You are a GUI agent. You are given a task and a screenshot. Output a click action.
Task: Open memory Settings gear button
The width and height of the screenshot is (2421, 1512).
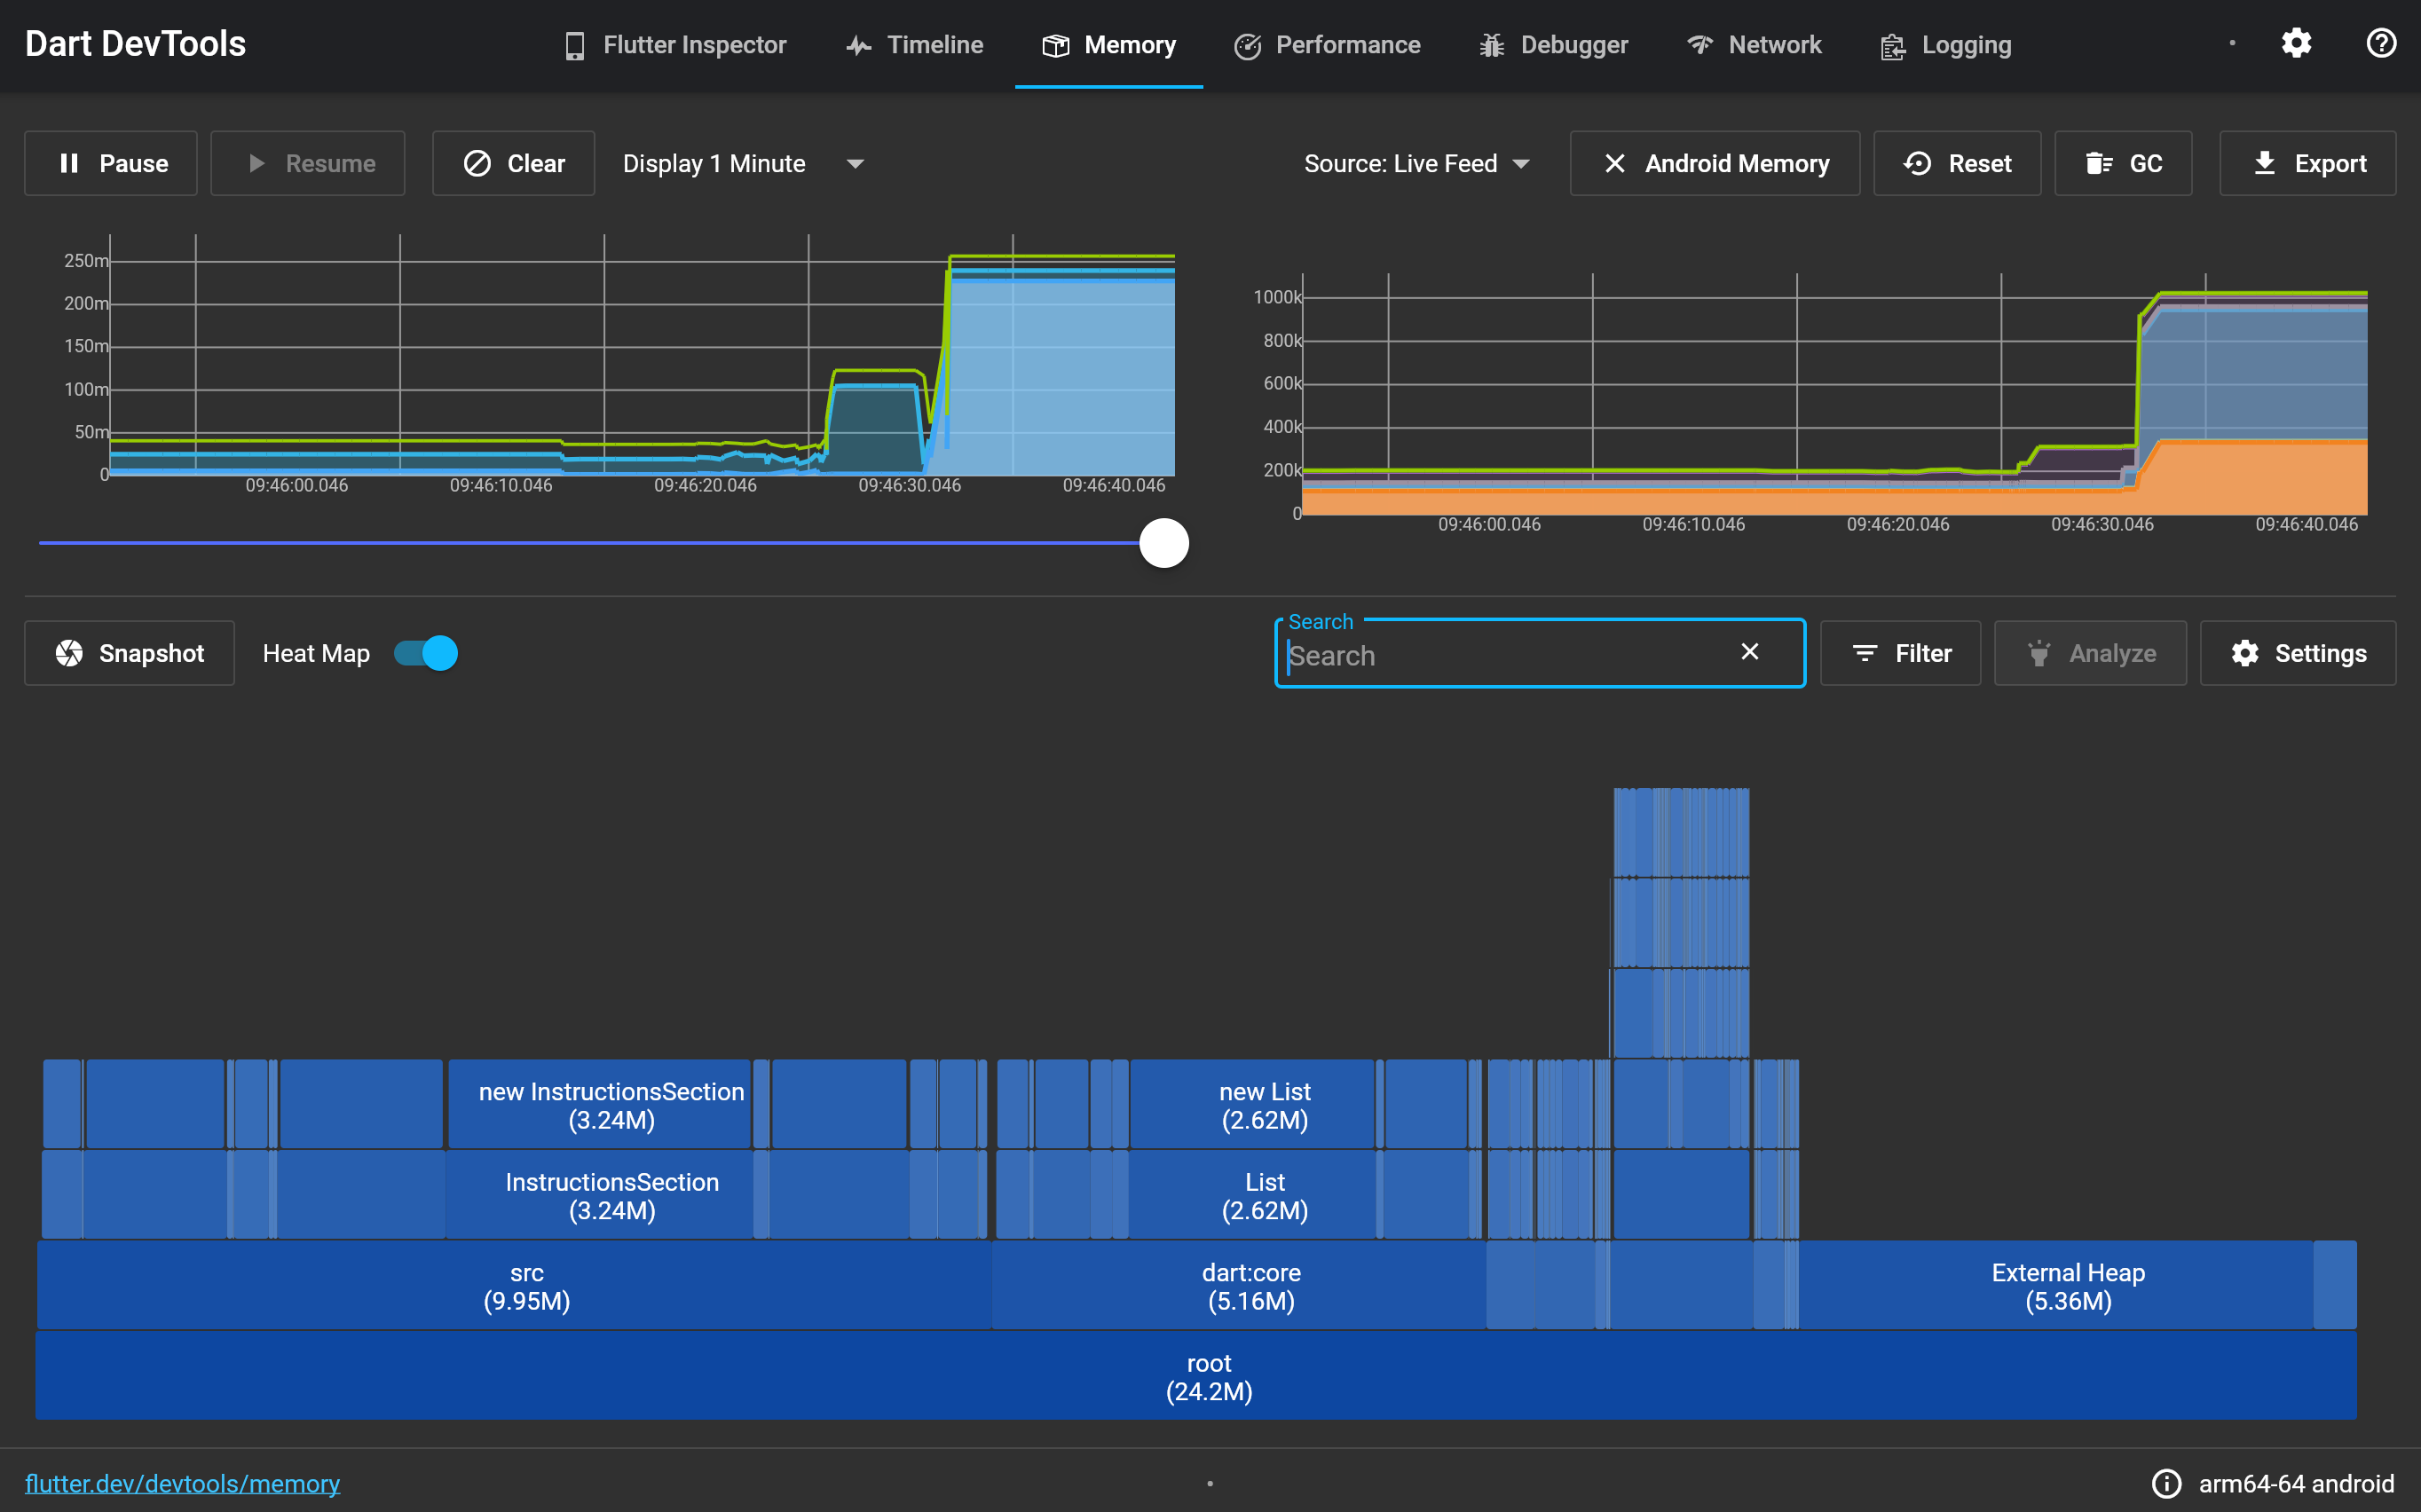tap(2298, 653)
